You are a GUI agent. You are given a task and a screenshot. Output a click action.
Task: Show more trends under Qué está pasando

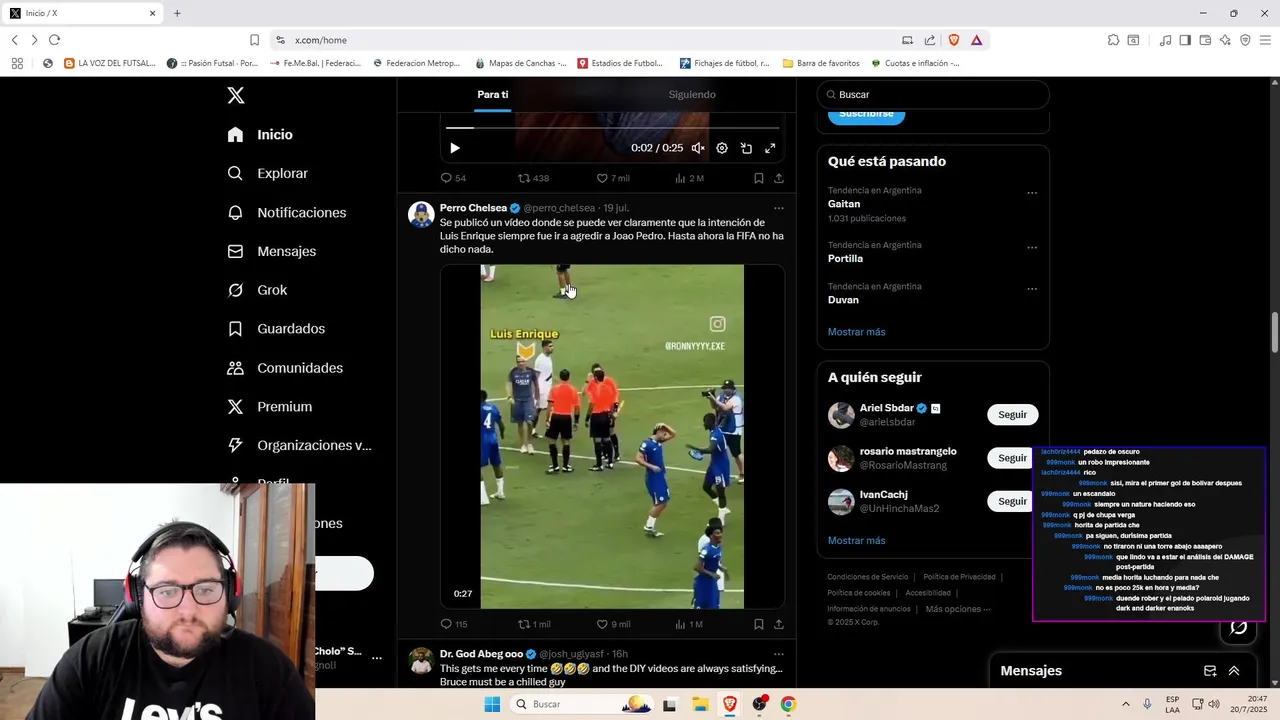pyautogui.click(x=856, y=332)
